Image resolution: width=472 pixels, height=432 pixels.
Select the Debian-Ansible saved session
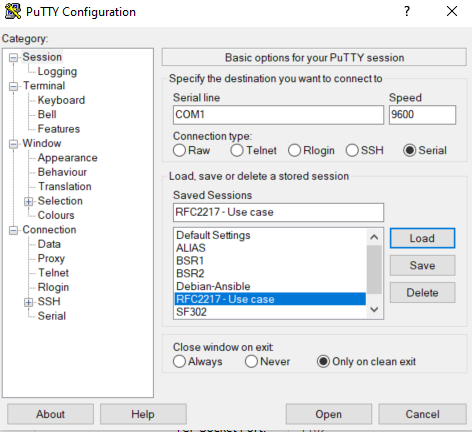pos(270,286)
